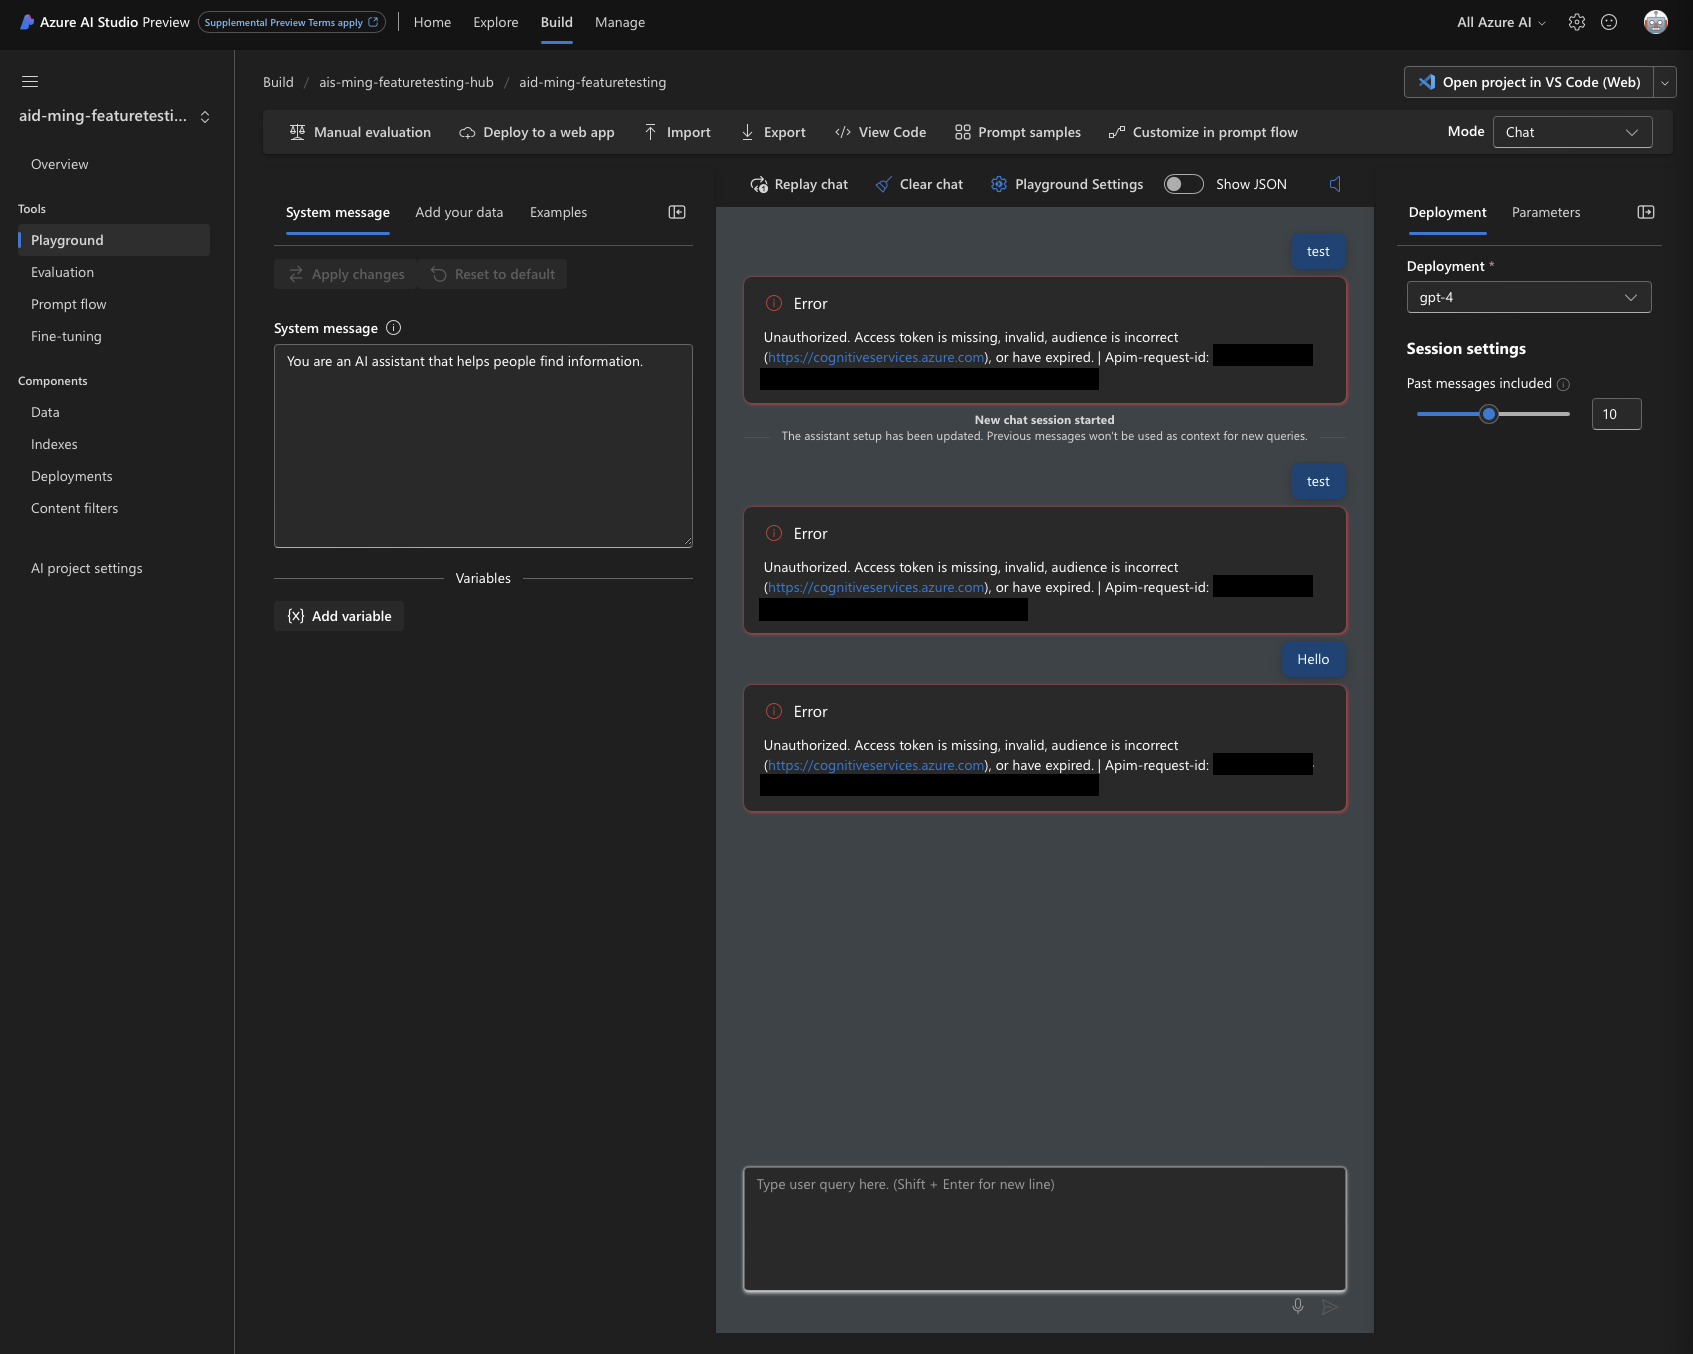Click the VS Code logo icon
Image resolution: width=1693 pixels, height=1354 pixels.
[1427, 82]
